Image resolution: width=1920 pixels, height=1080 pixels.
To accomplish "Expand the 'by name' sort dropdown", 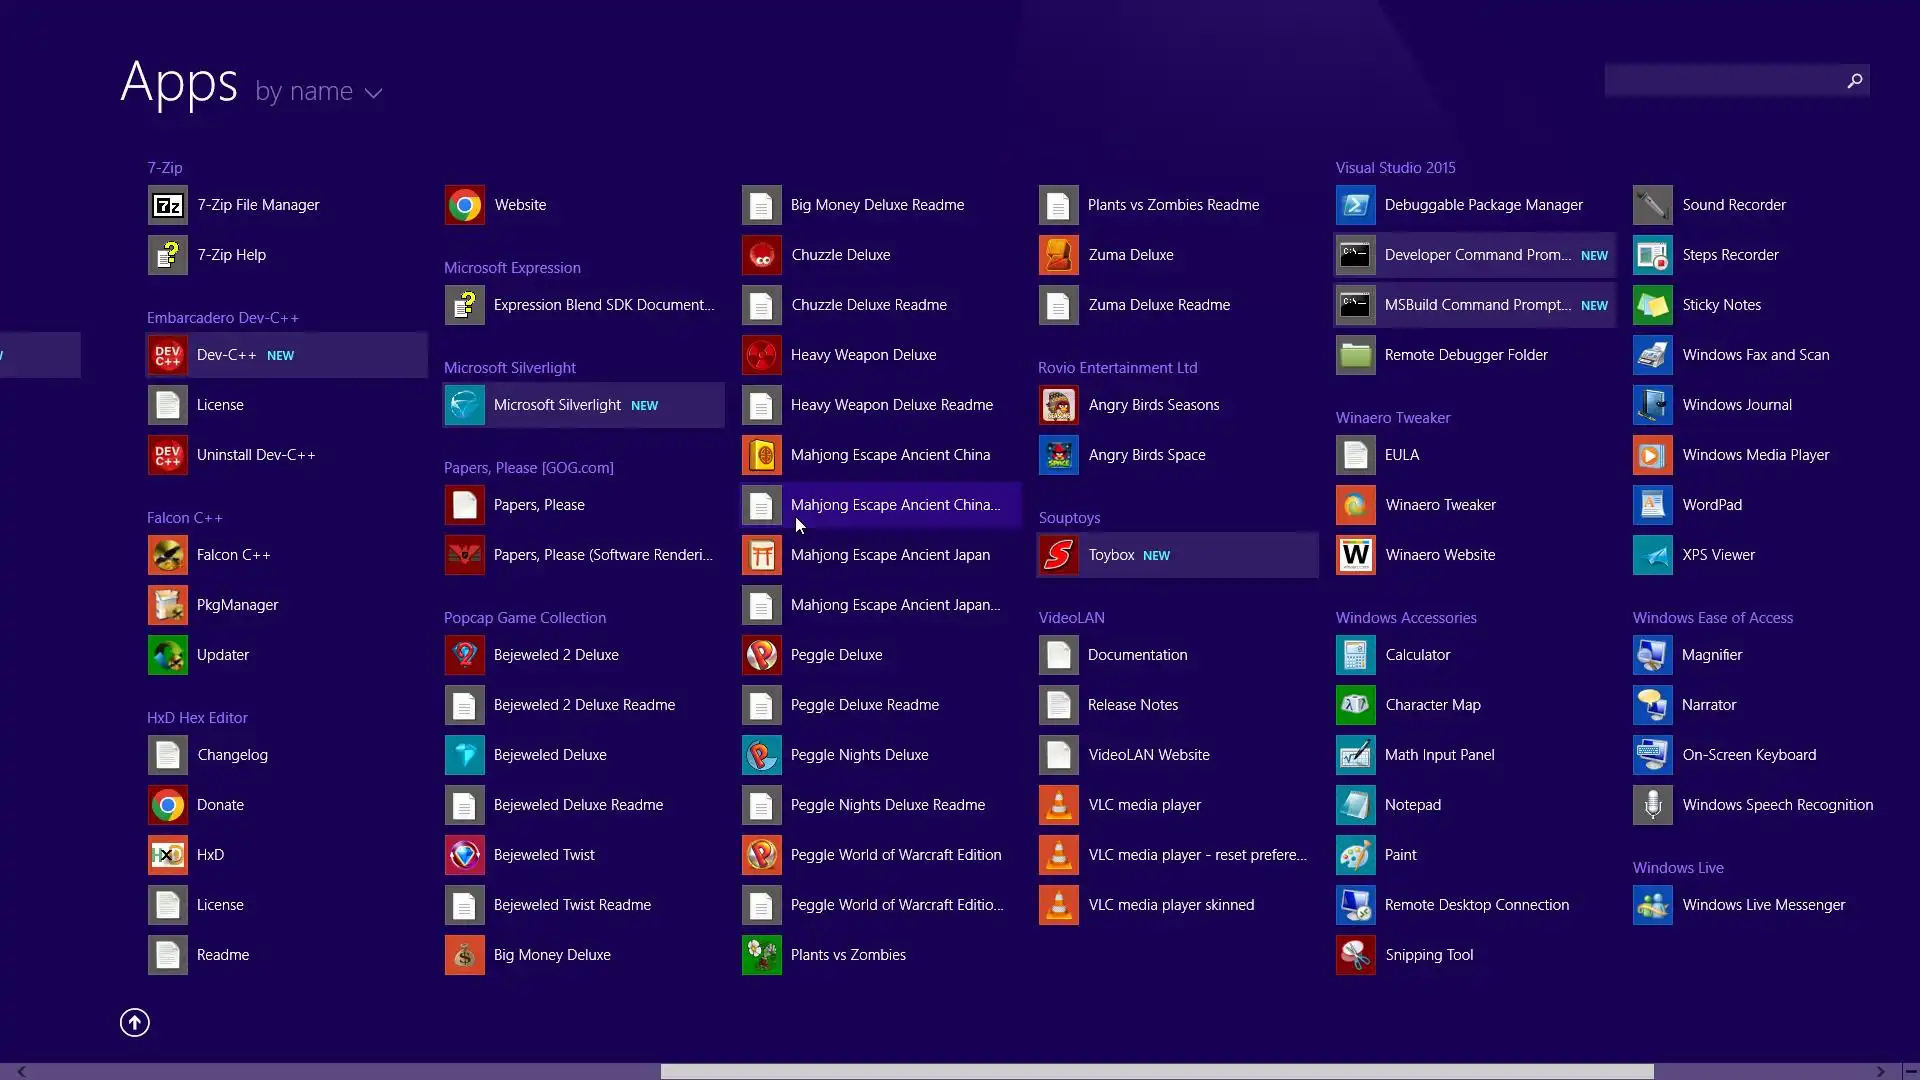I will 304,92.
